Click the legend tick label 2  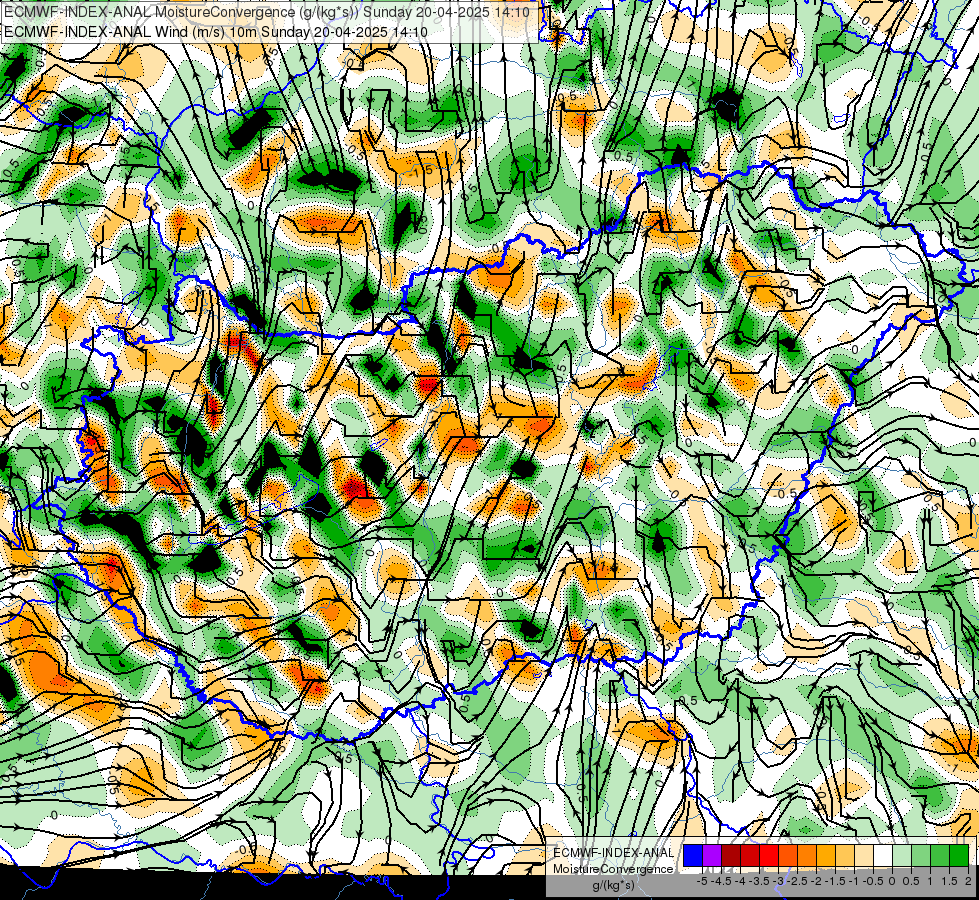click(968, 881)
